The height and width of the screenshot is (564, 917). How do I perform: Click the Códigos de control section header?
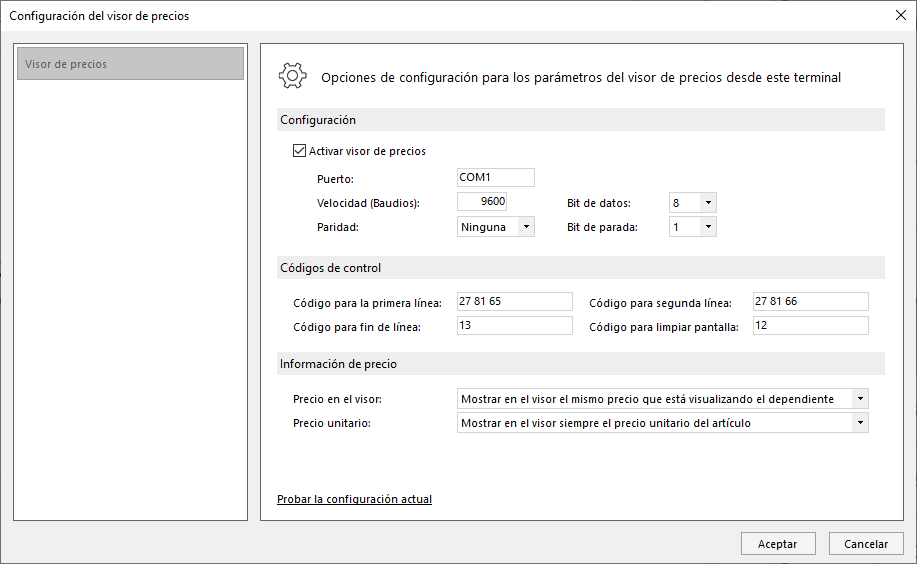[x=581, y=268]
